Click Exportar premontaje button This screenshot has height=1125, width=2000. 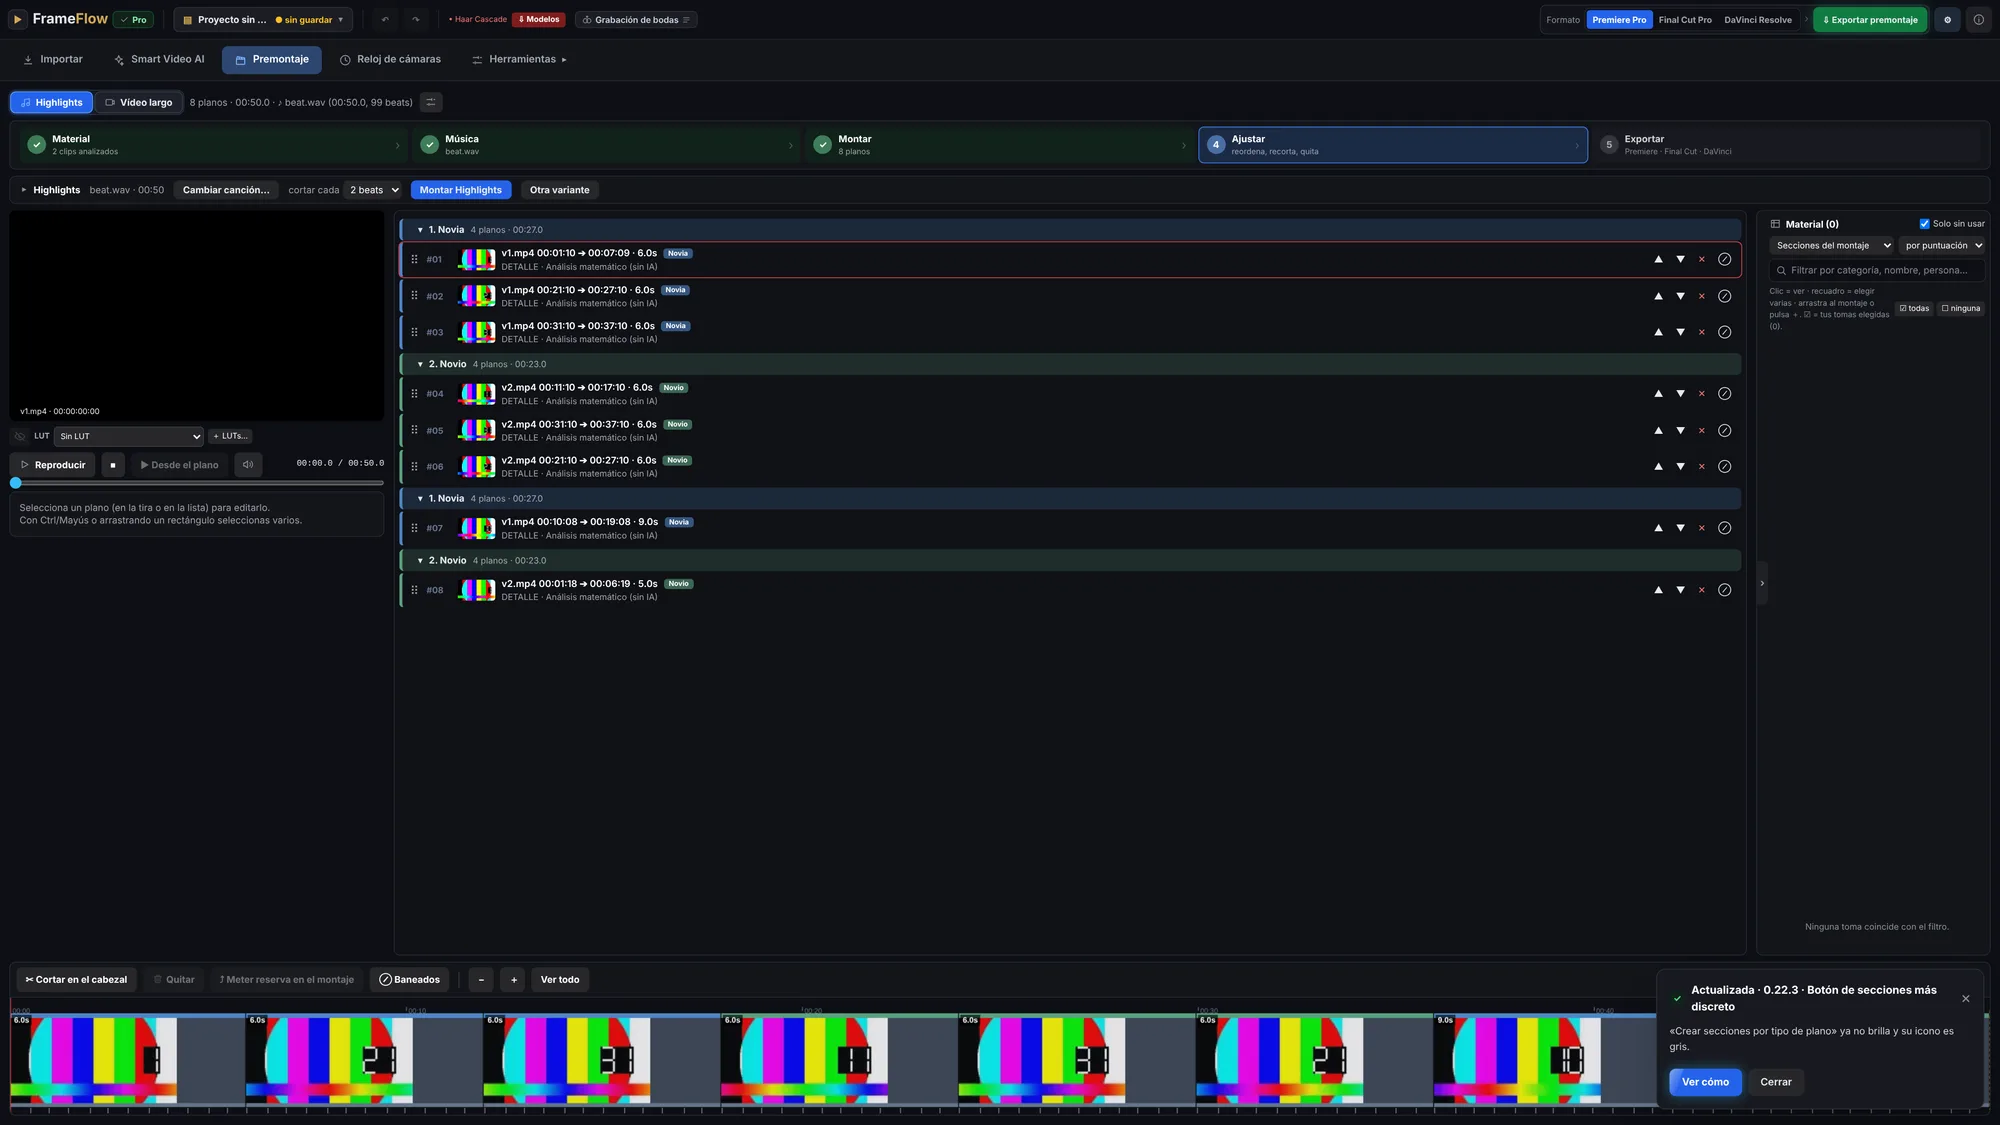(1870, 20)
